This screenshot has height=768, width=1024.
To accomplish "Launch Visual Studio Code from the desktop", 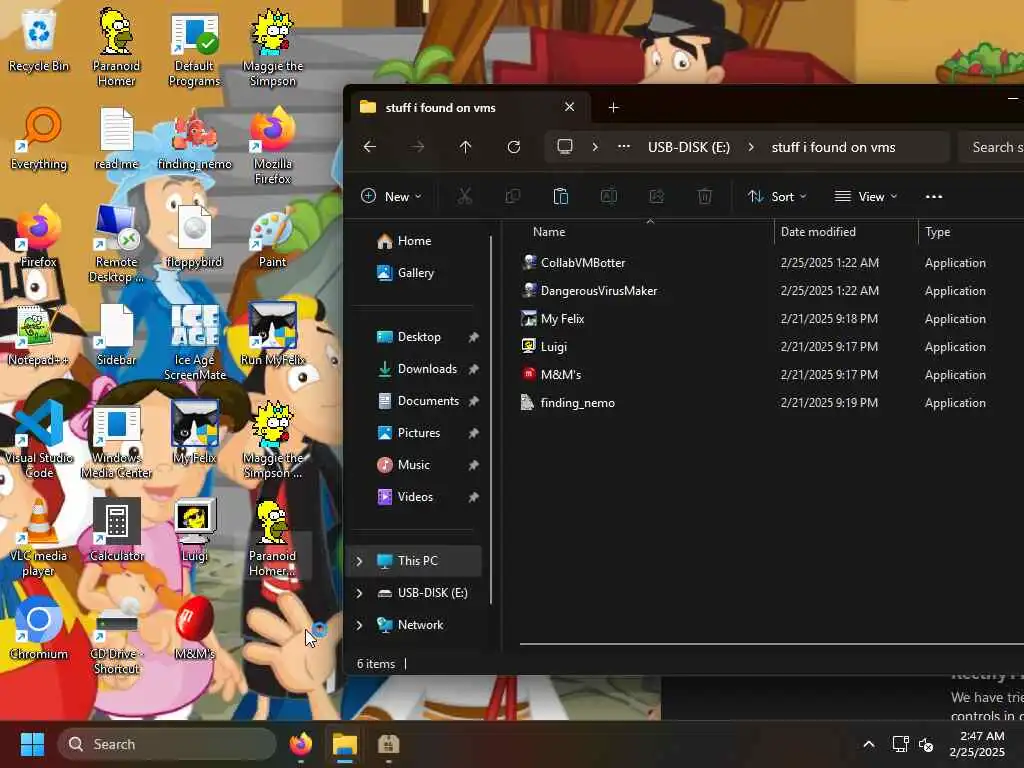I will [39, 440].
